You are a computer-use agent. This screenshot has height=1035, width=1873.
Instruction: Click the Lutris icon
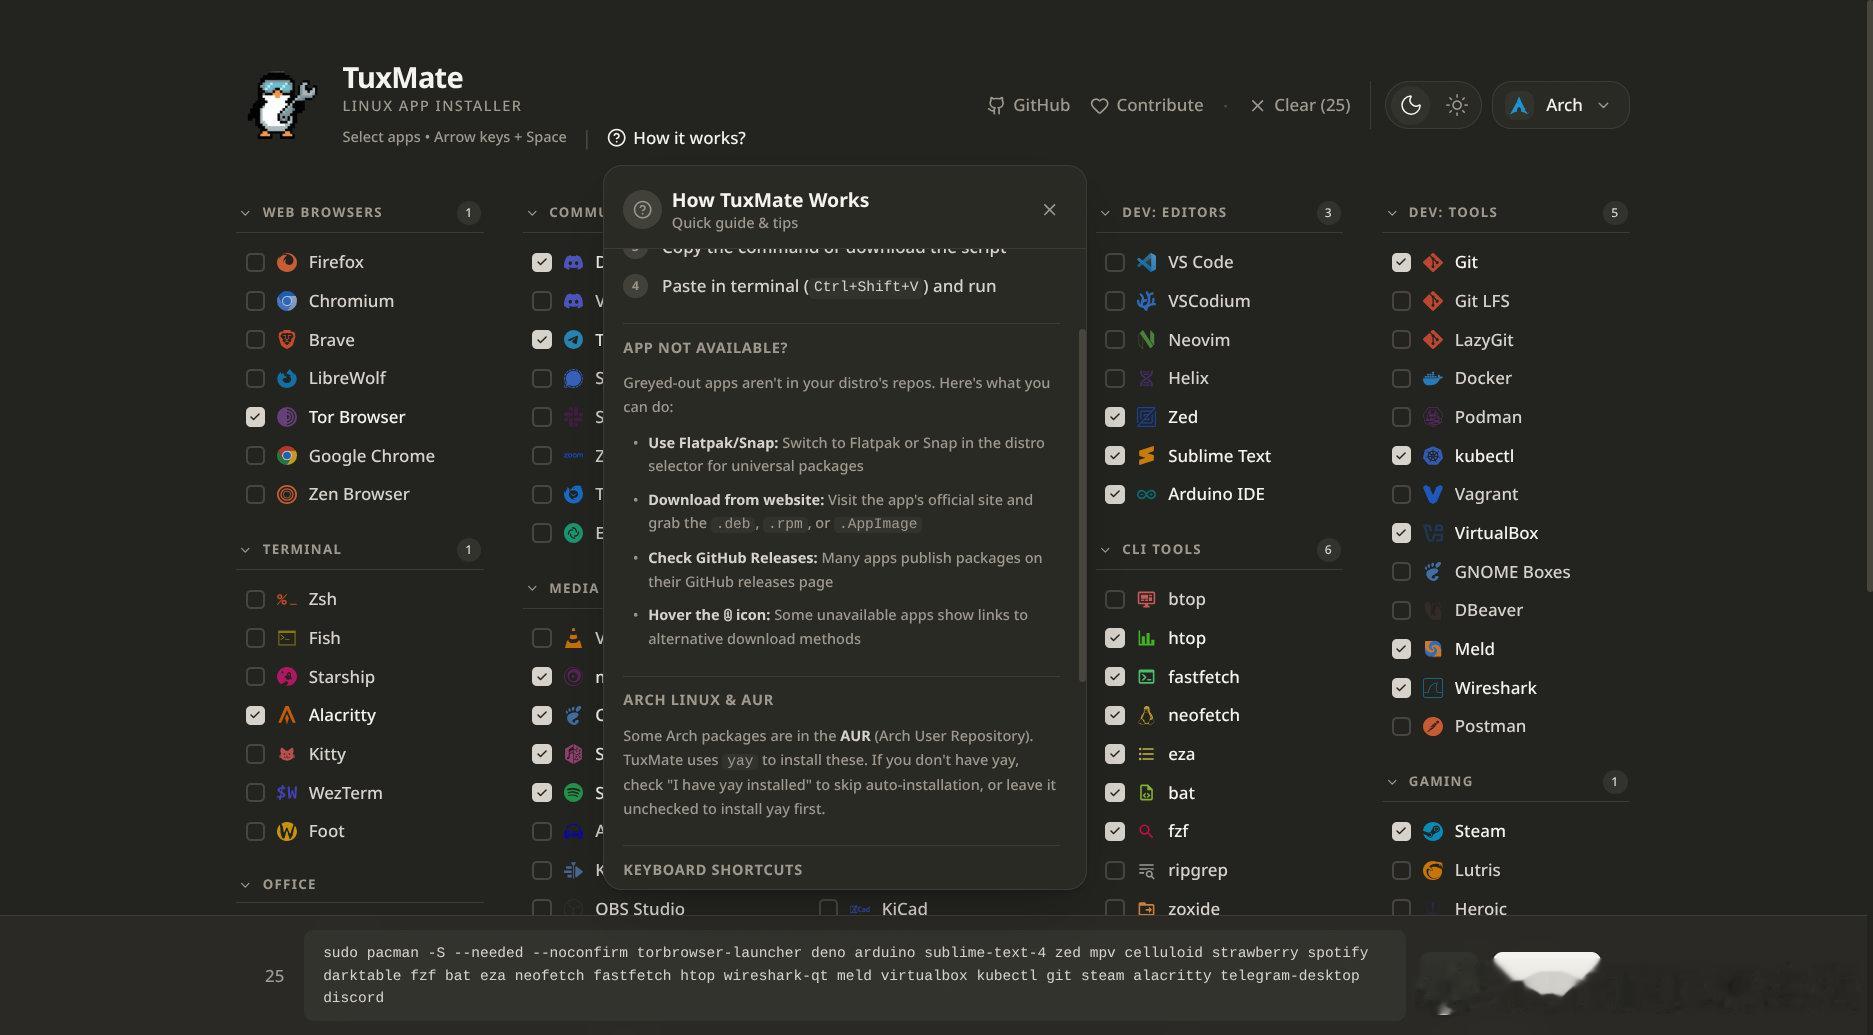(x=1433, y=870)
